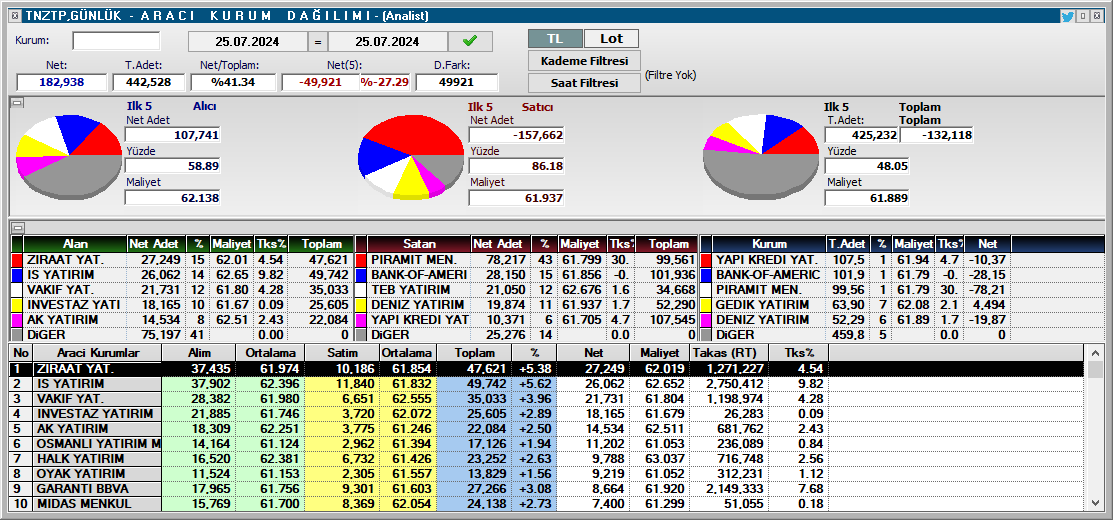The image size is (1113, 520).
Task: Select VAKIF YAT. row in bottom table
Action: pos(547,399)
